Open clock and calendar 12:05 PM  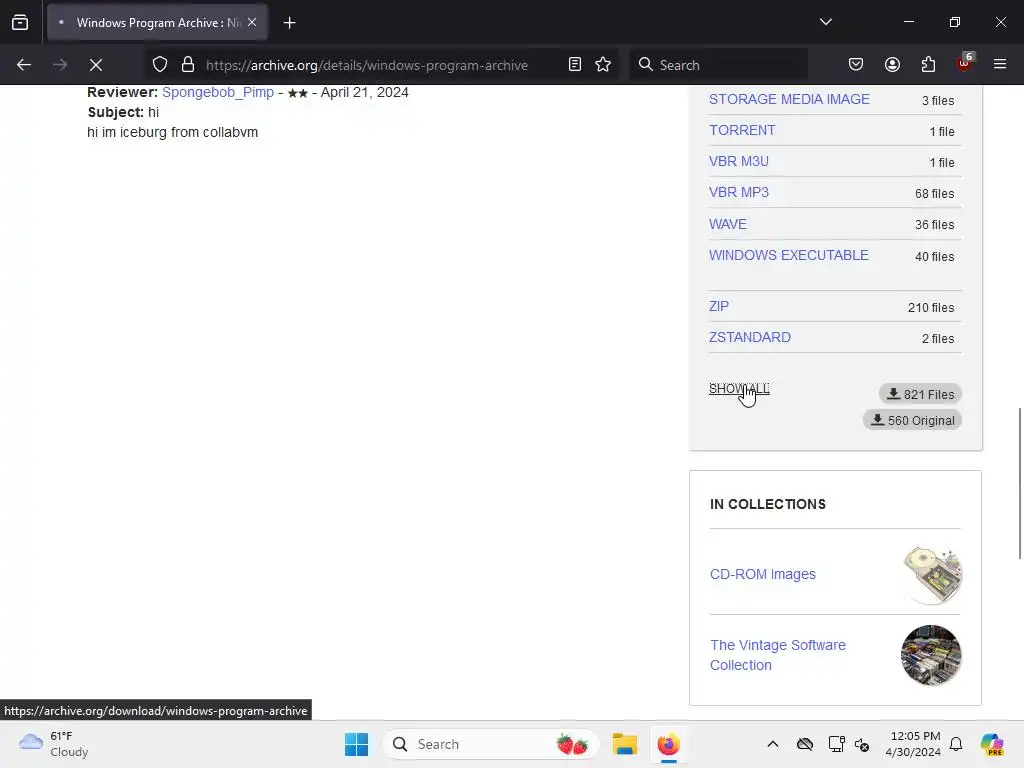point(913,744)
